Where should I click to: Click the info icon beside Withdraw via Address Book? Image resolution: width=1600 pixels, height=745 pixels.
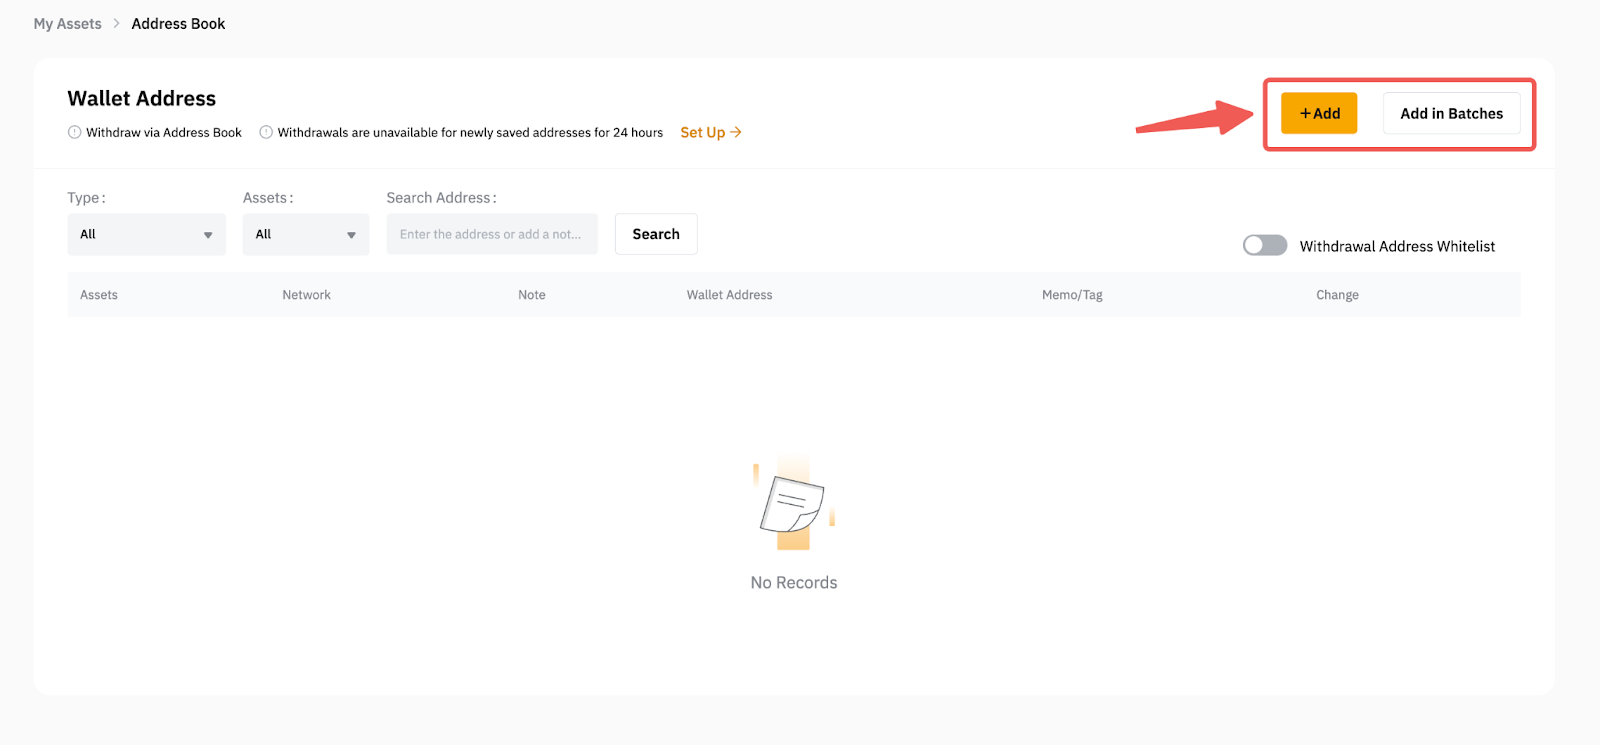(x=74, y=132)
